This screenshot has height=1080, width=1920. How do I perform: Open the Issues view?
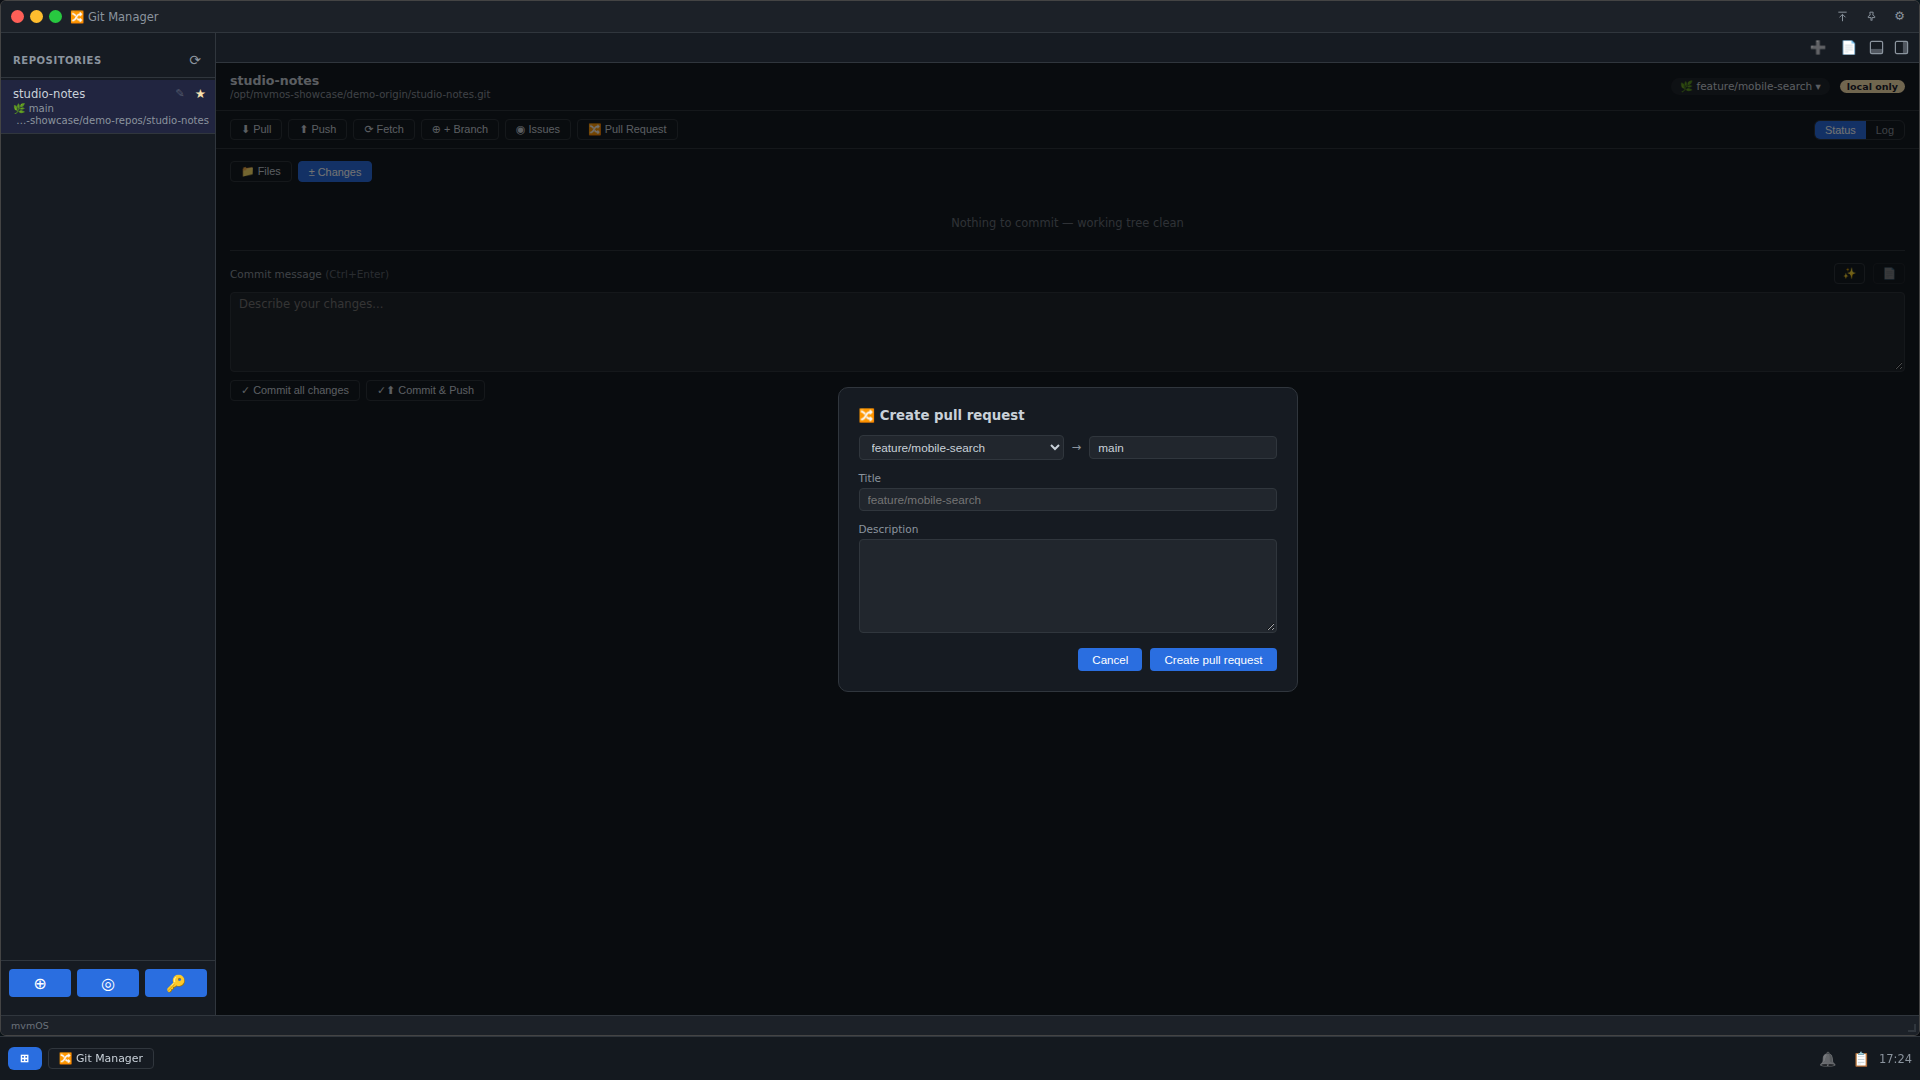click(538, 129)
